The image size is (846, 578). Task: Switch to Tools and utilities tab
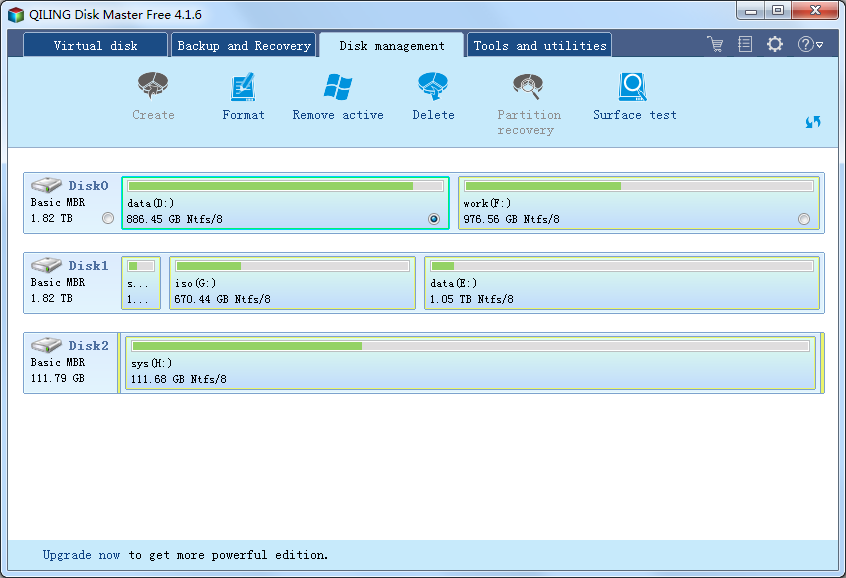tap(540, 45)
